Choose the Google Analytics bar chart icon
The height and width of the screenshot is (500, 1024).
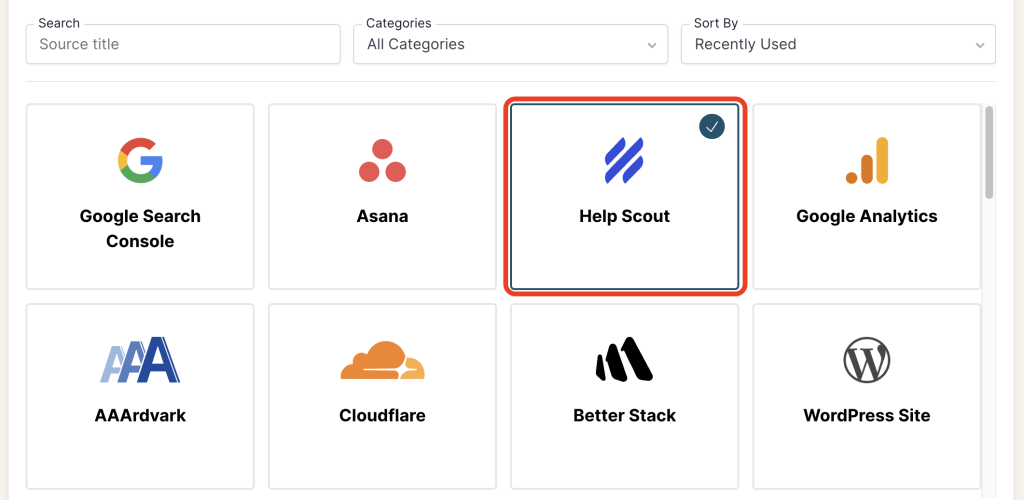[x=867, y=161]
